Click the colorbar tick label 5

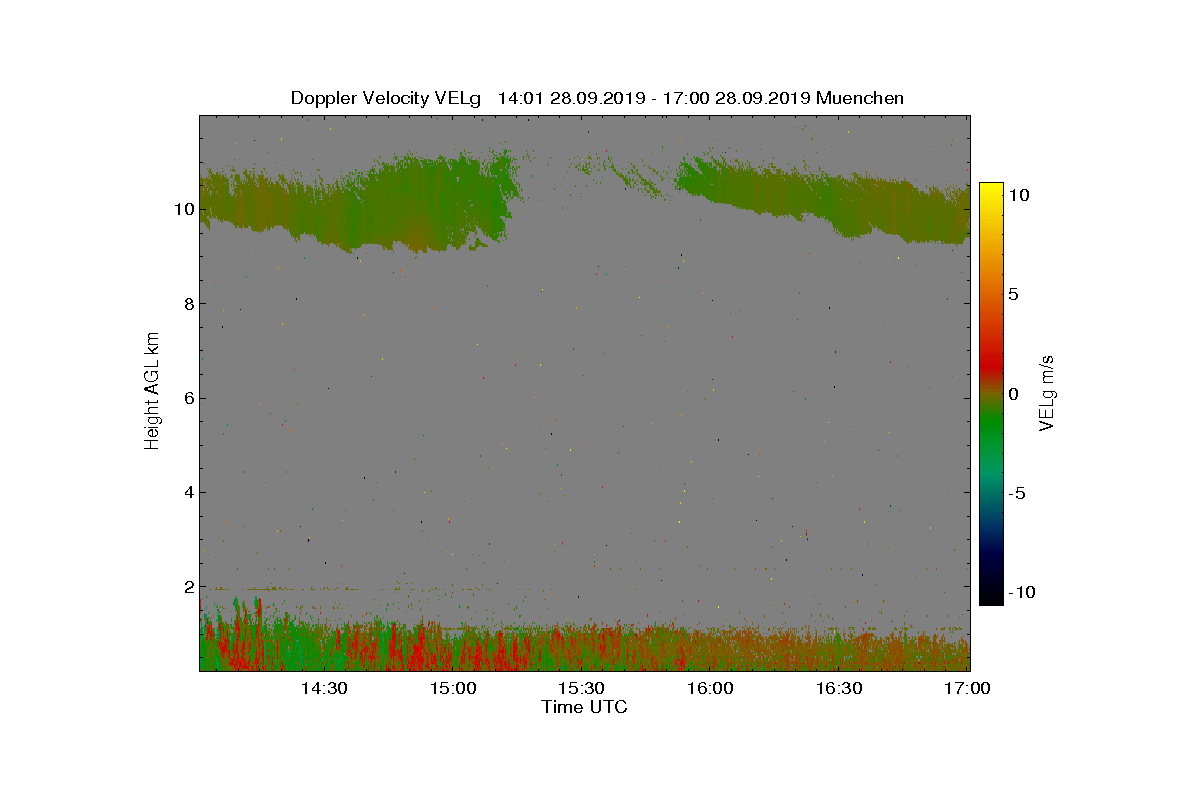pyautogui.click(x=1013, y=295)
